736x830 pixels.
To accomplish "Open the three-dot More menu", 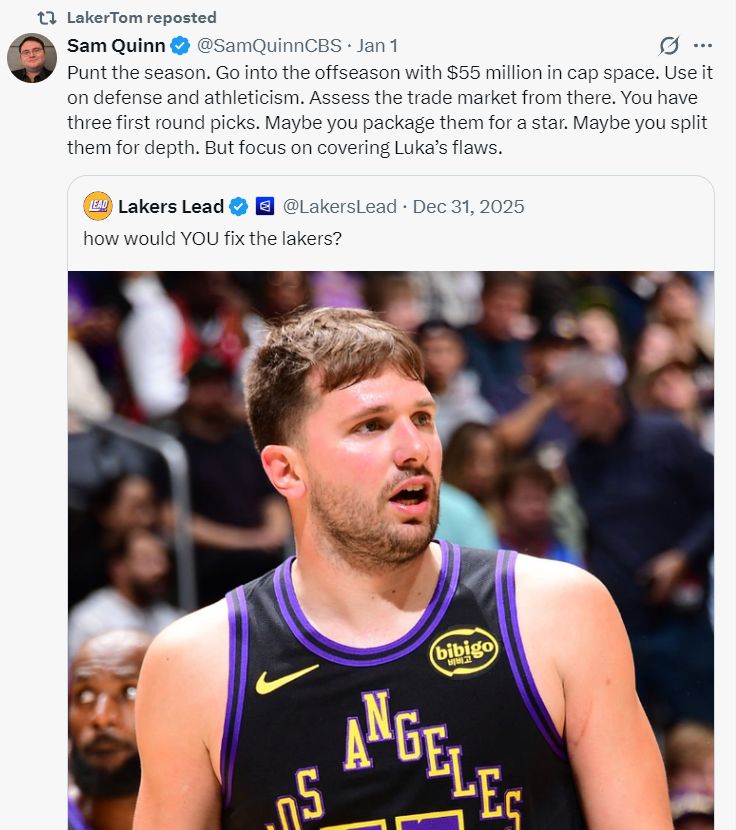I will coord(703,46).
